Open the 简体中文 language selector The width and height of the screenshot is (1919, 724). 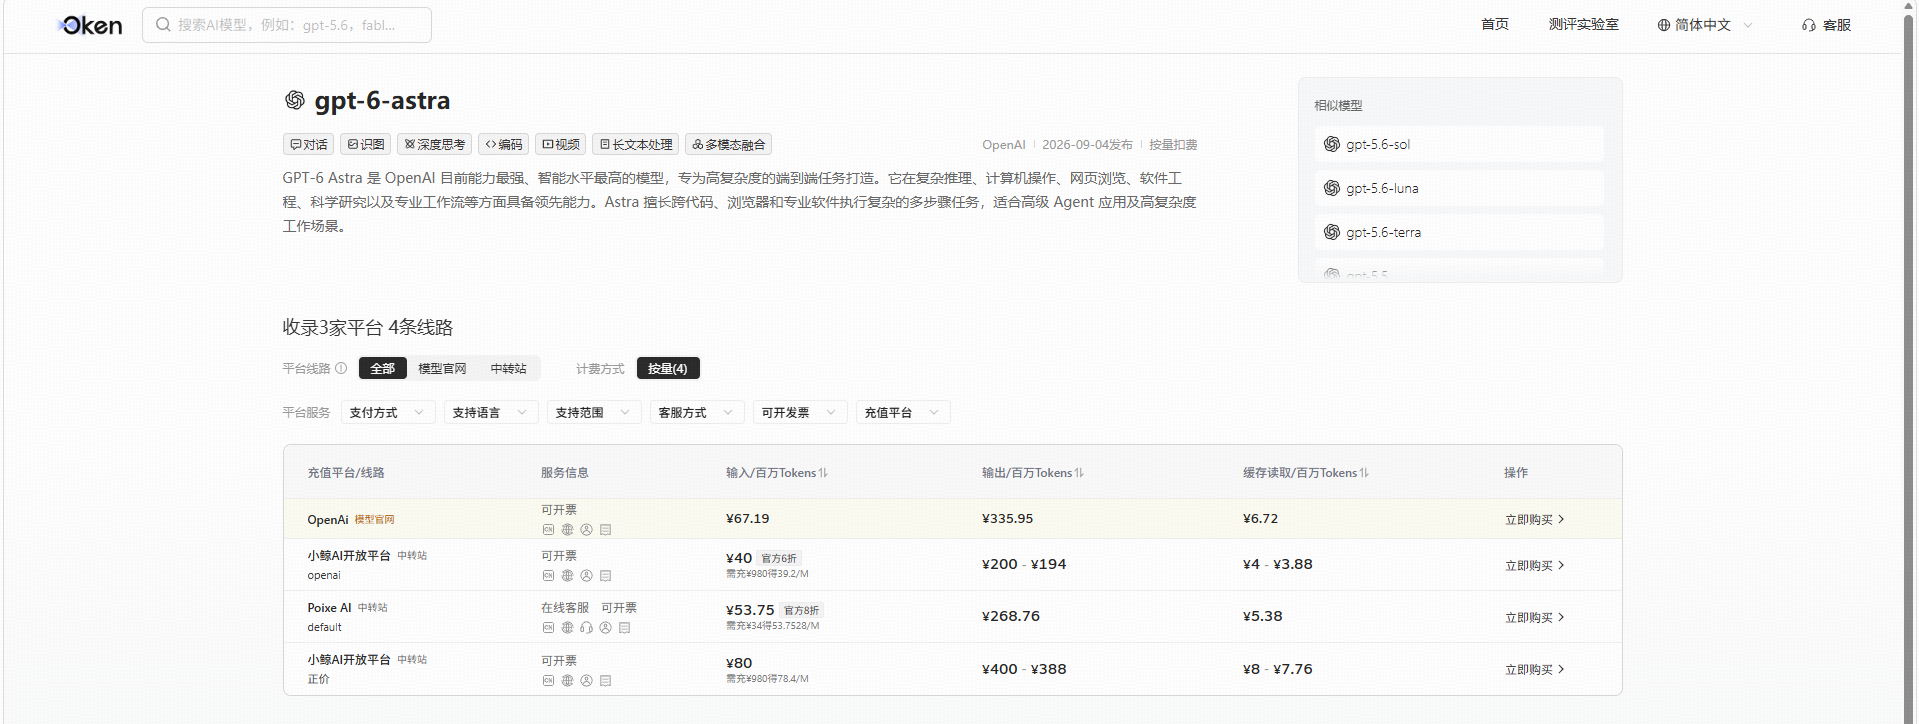[x=1705, y=25]
